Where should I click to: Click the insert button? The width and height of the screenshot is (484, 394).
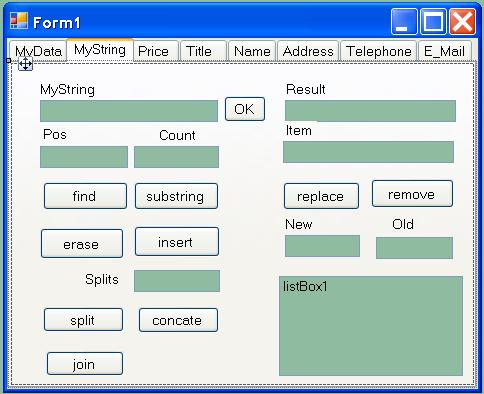177,242
